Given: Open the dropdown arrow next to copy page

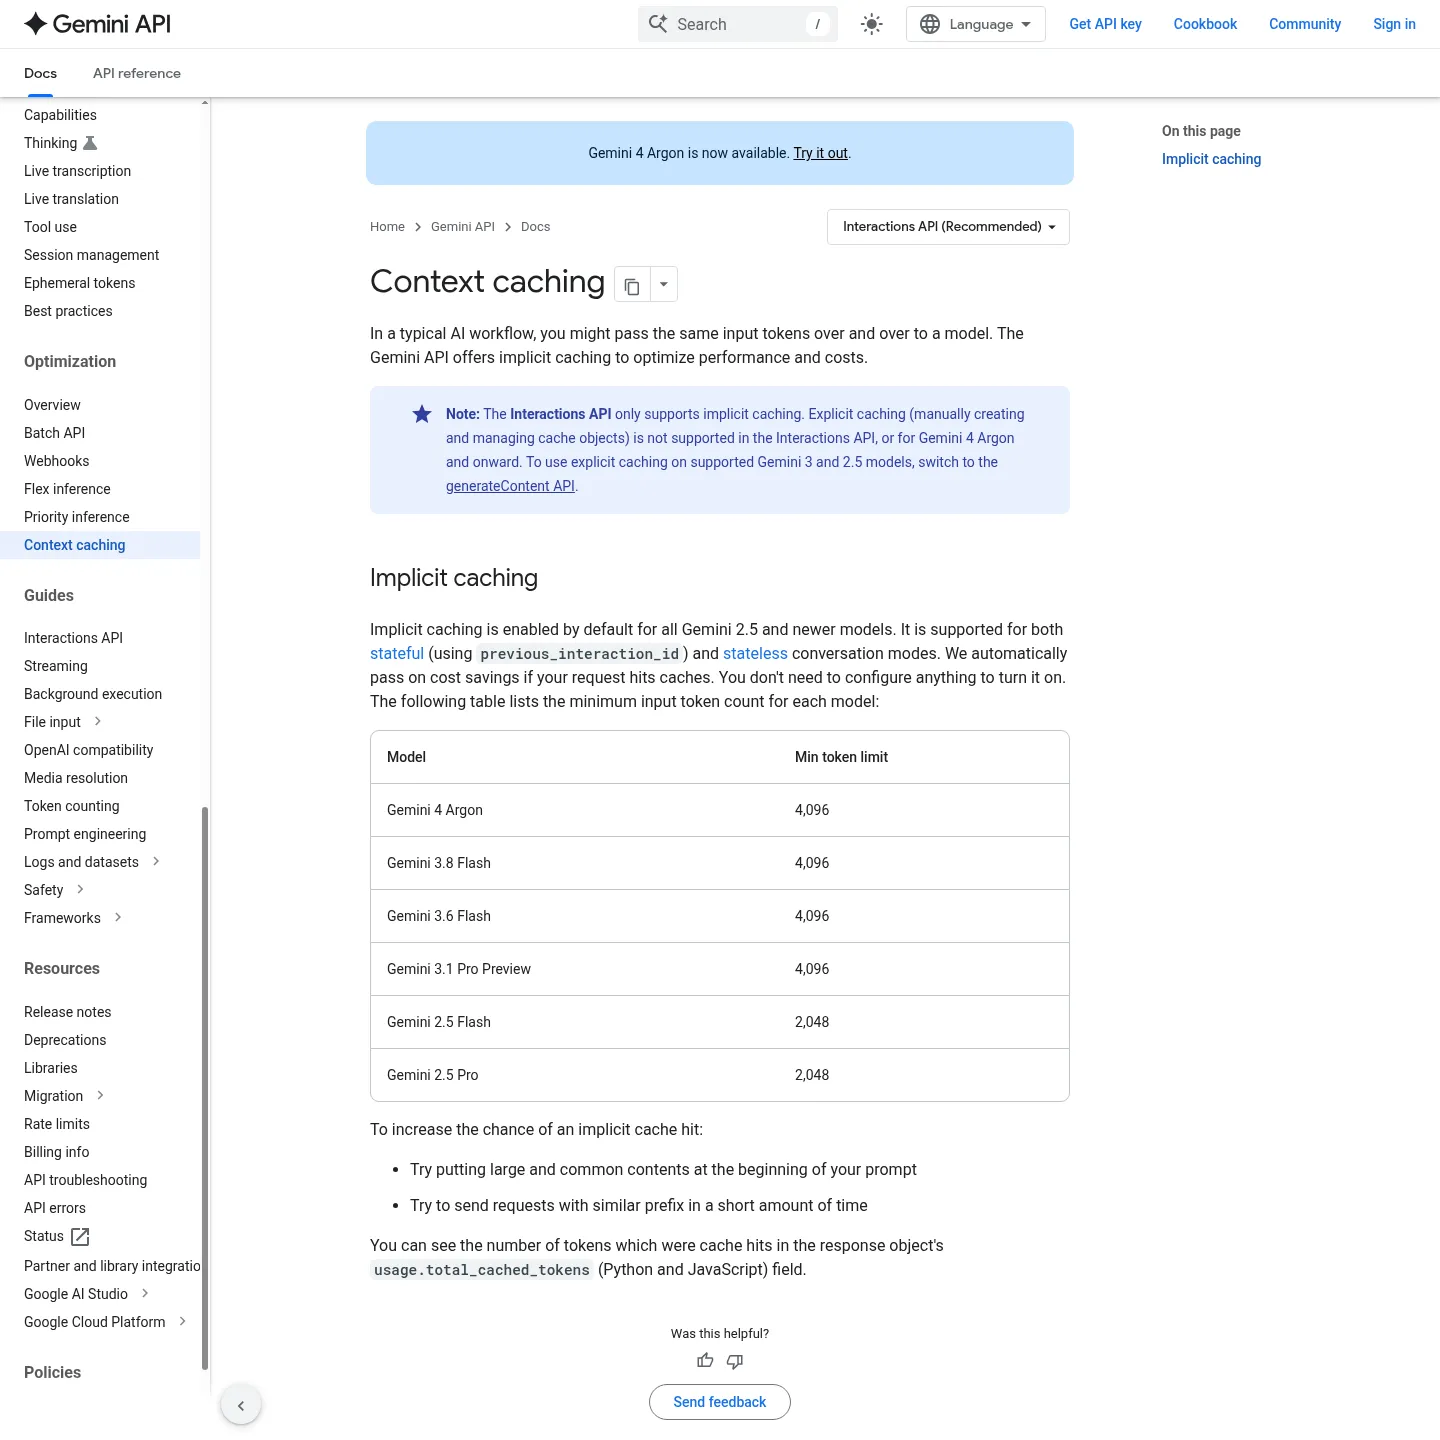Looking at the screenshot, I should [664, 285].
